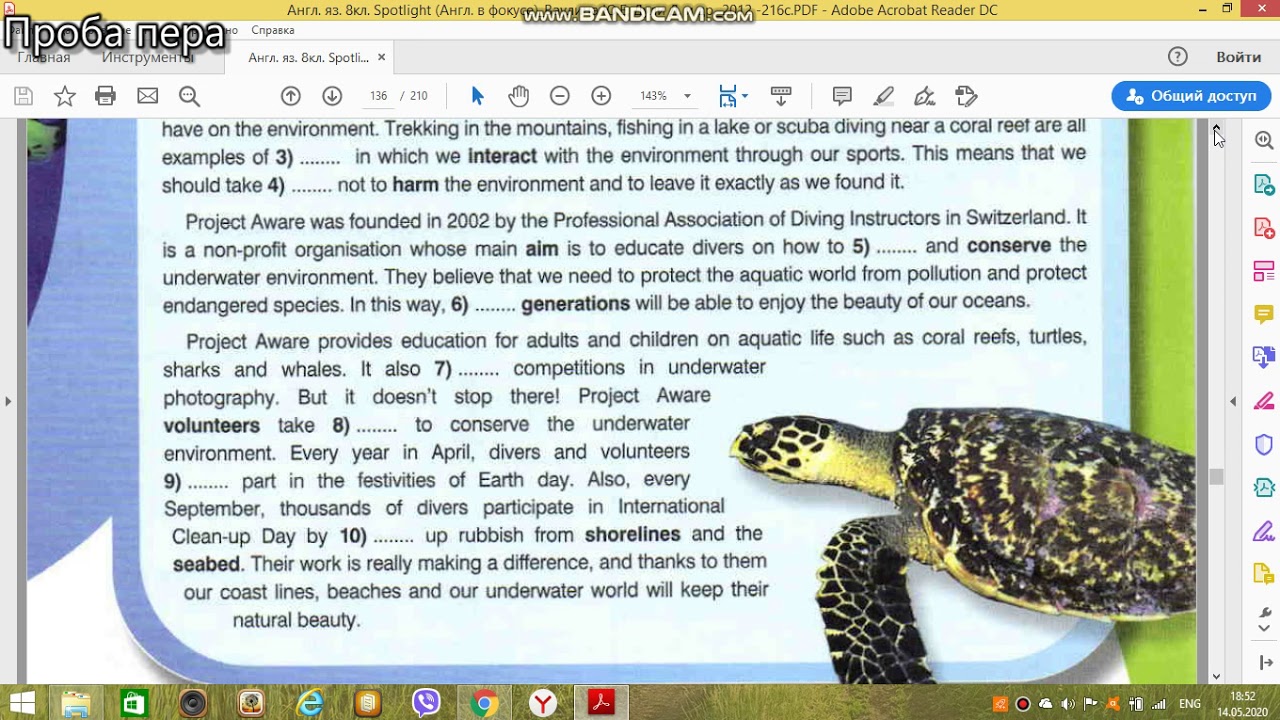The image size is (1280, 720).
Task: Click the ENG language indicator
Action: tap(1190, 704)
